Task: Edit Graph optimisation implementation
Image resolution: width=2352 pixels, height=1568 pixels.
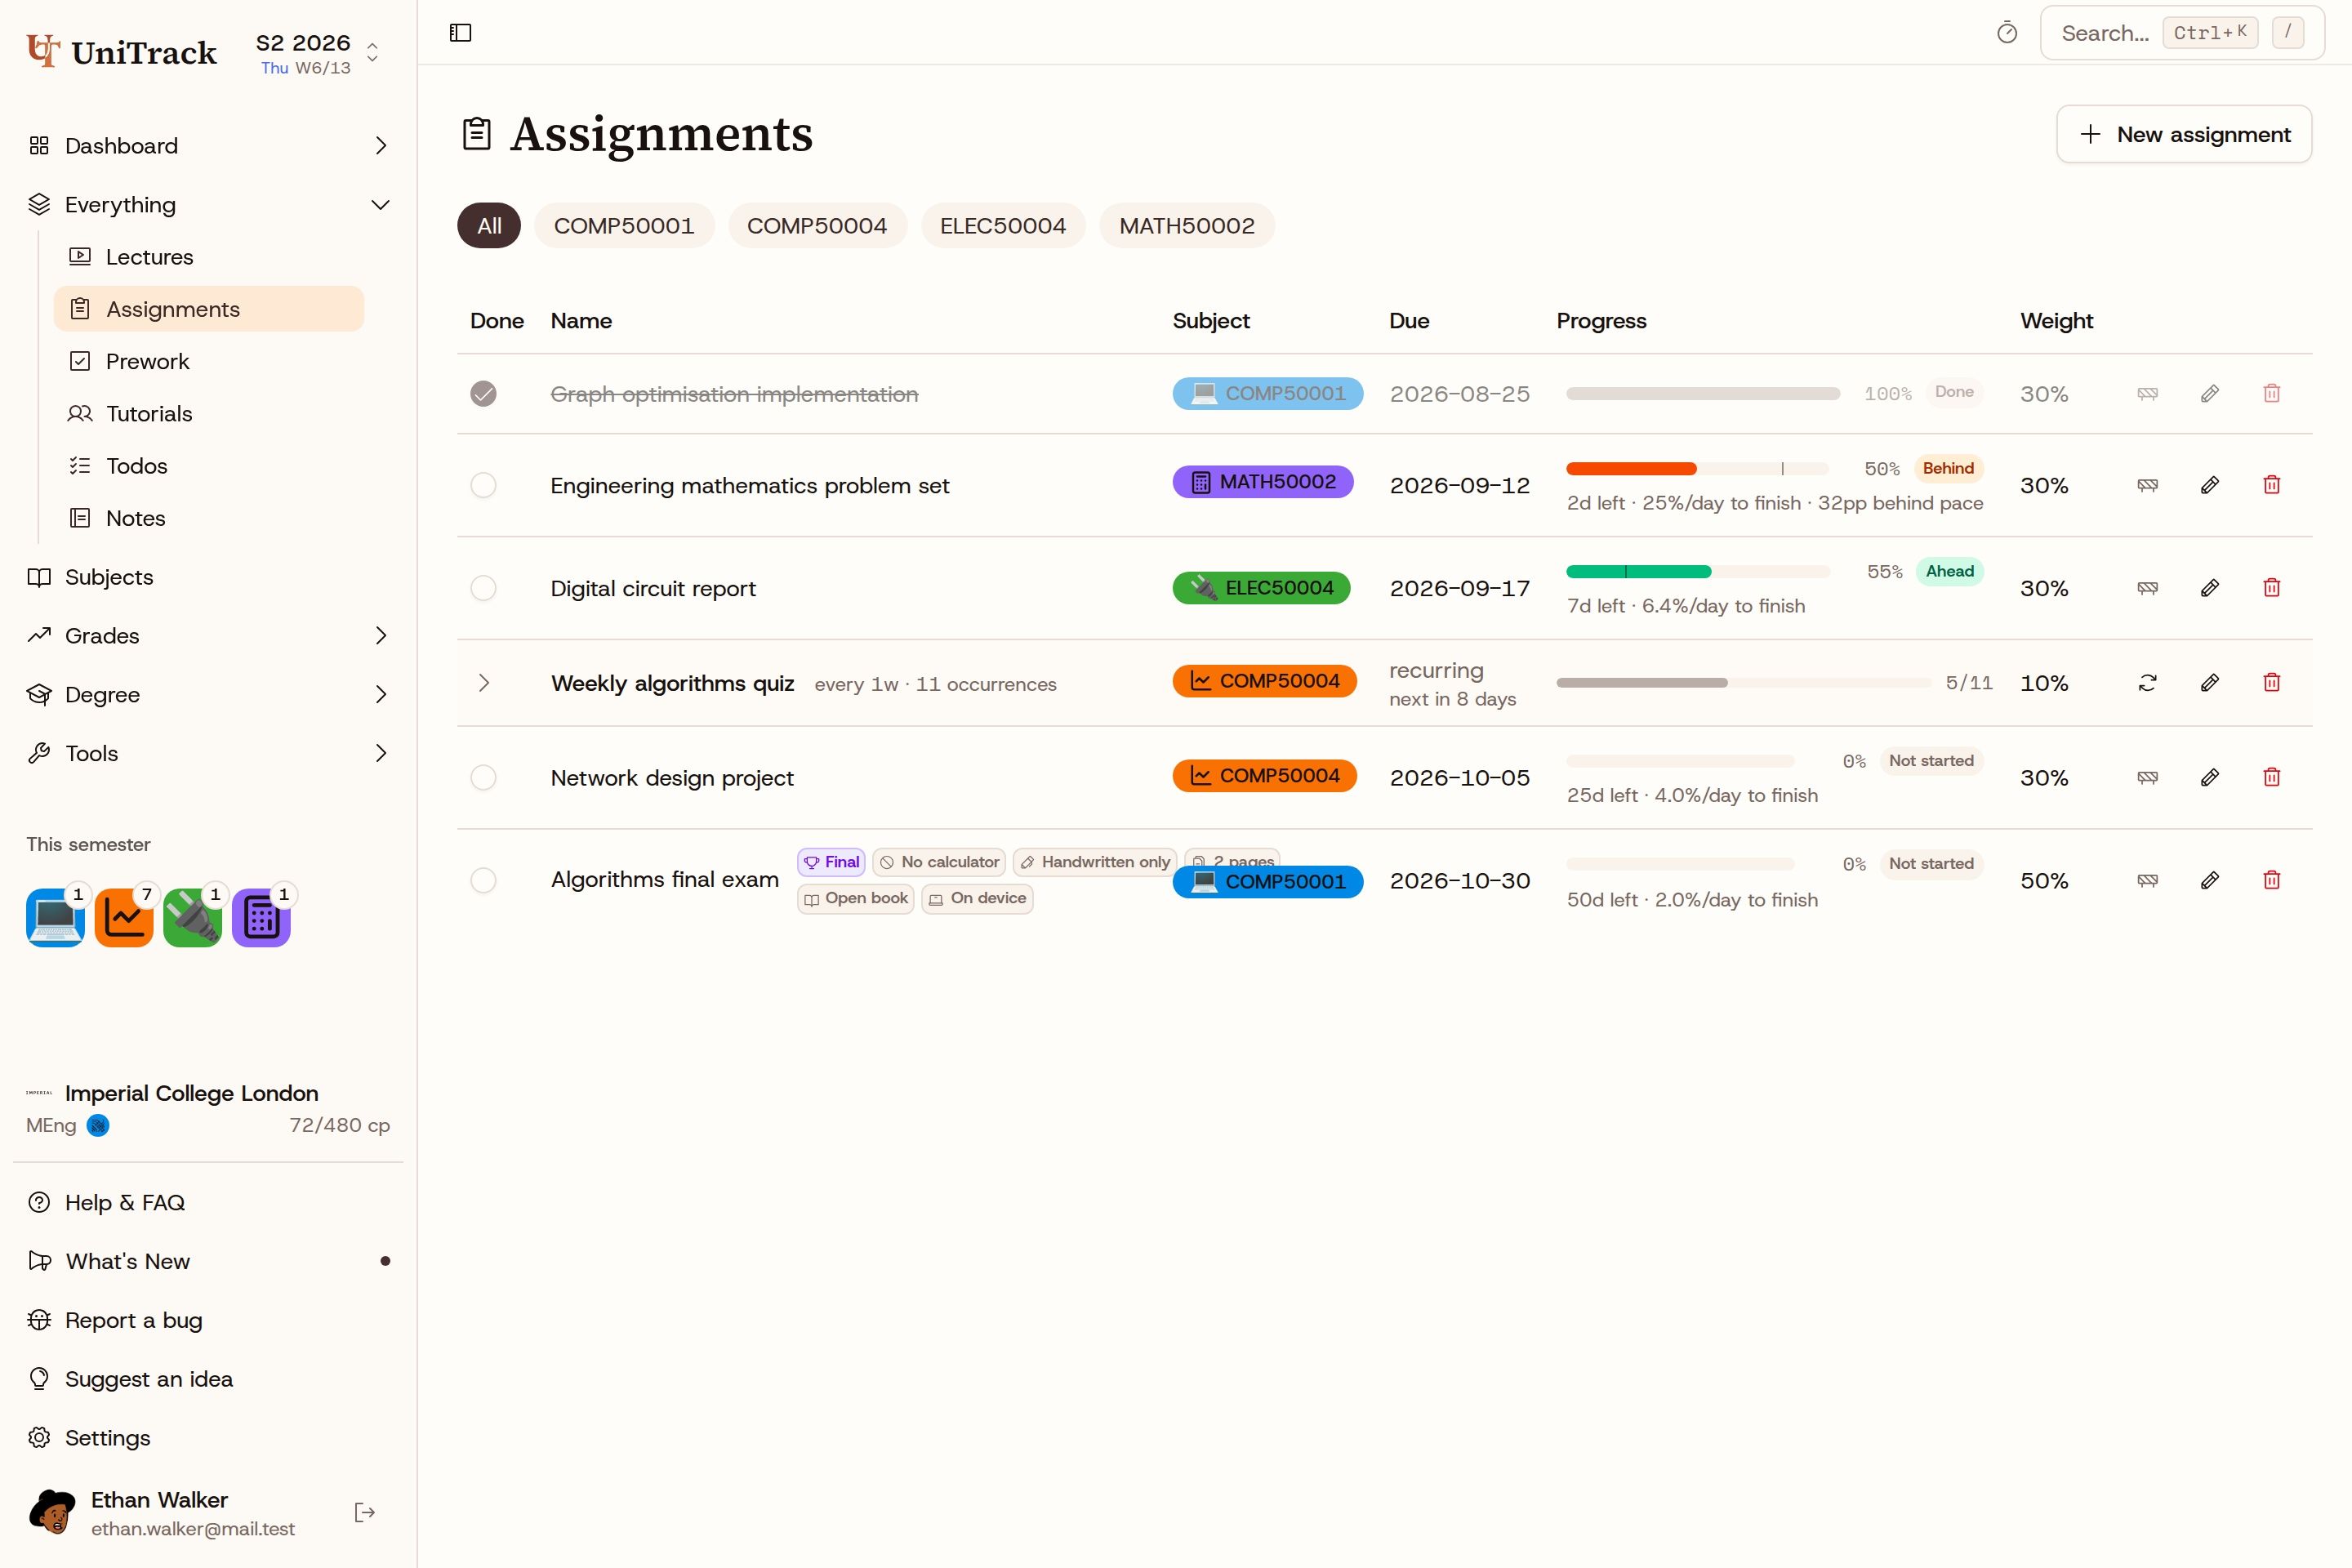Action: 2210,394
